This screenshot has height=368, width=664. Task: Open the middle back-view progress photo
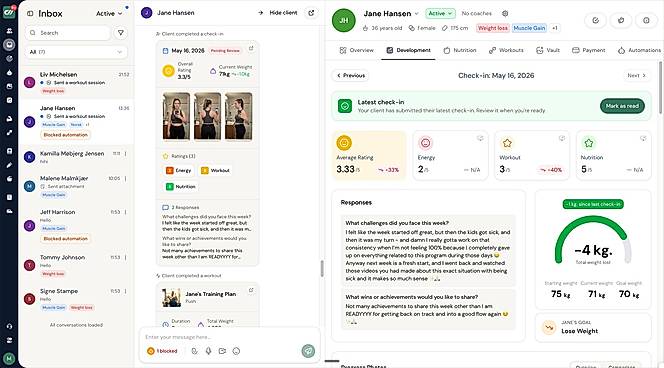click(x=208, y=116)
